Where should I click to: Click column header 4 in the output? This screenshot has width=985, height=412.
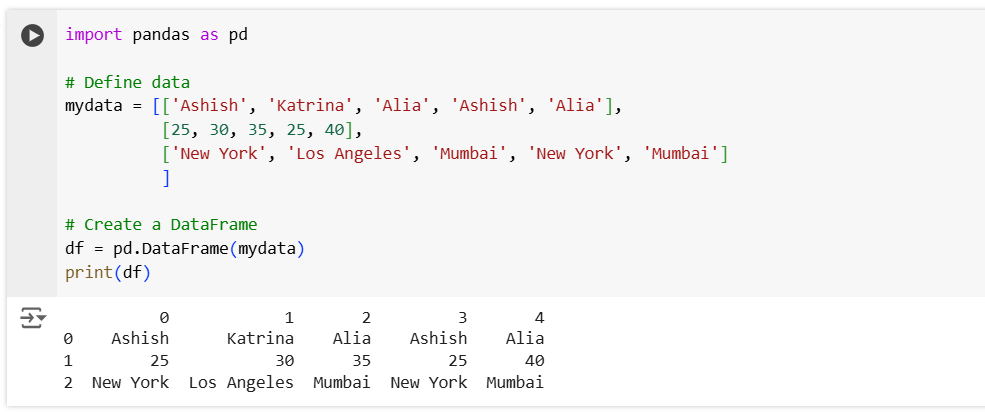point(539,318)
